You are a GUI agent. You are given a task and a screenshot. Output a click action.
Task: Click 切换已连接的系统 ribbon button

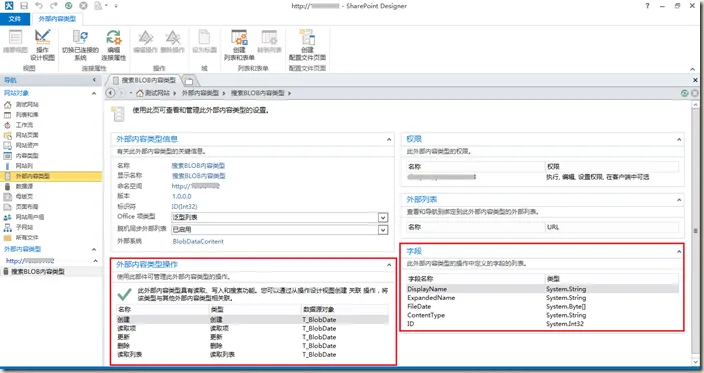80,44
